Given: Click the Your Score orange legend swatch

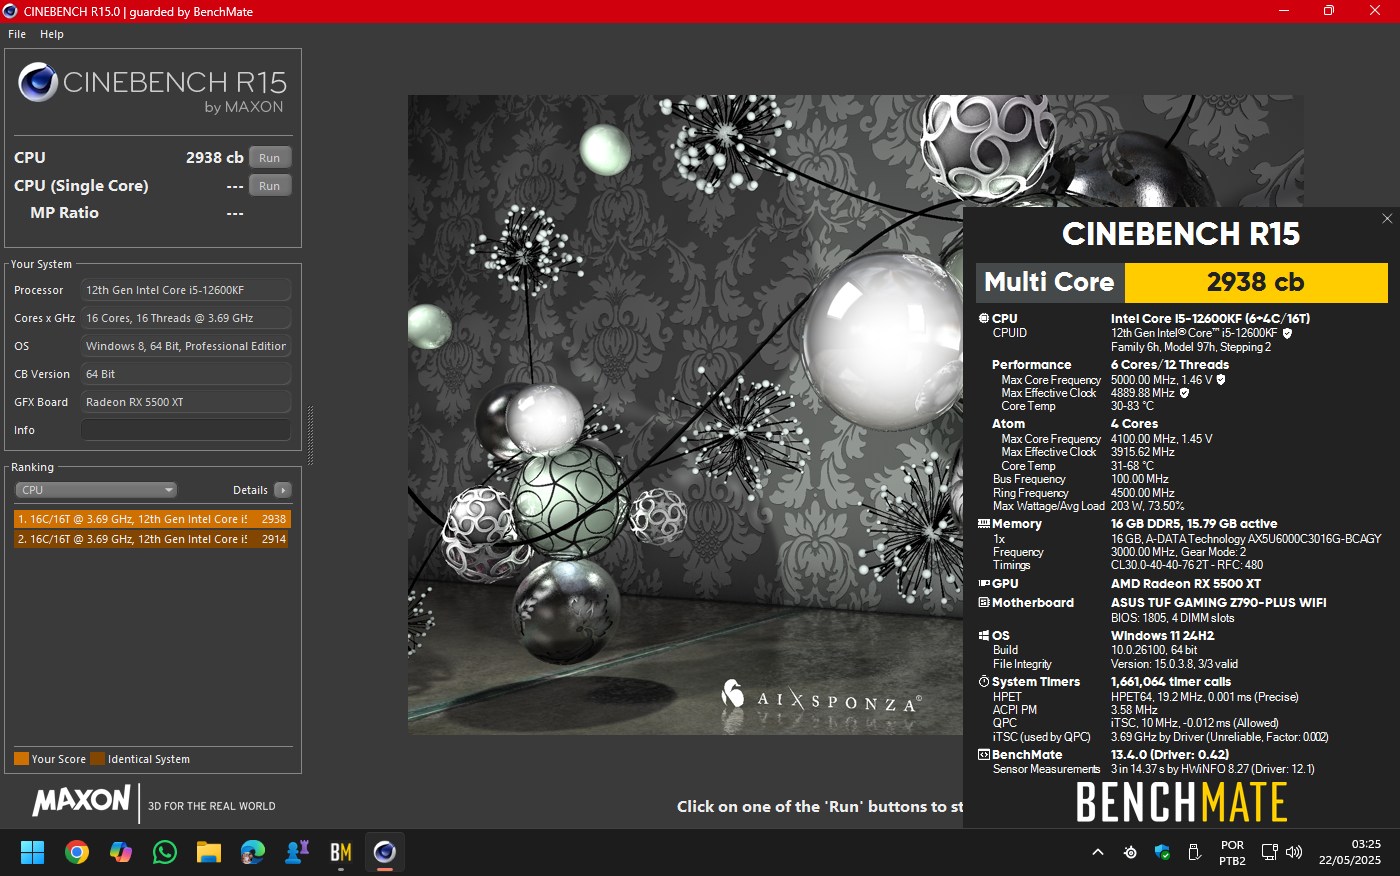Looking at the screenshot, I should coord(21,759).
